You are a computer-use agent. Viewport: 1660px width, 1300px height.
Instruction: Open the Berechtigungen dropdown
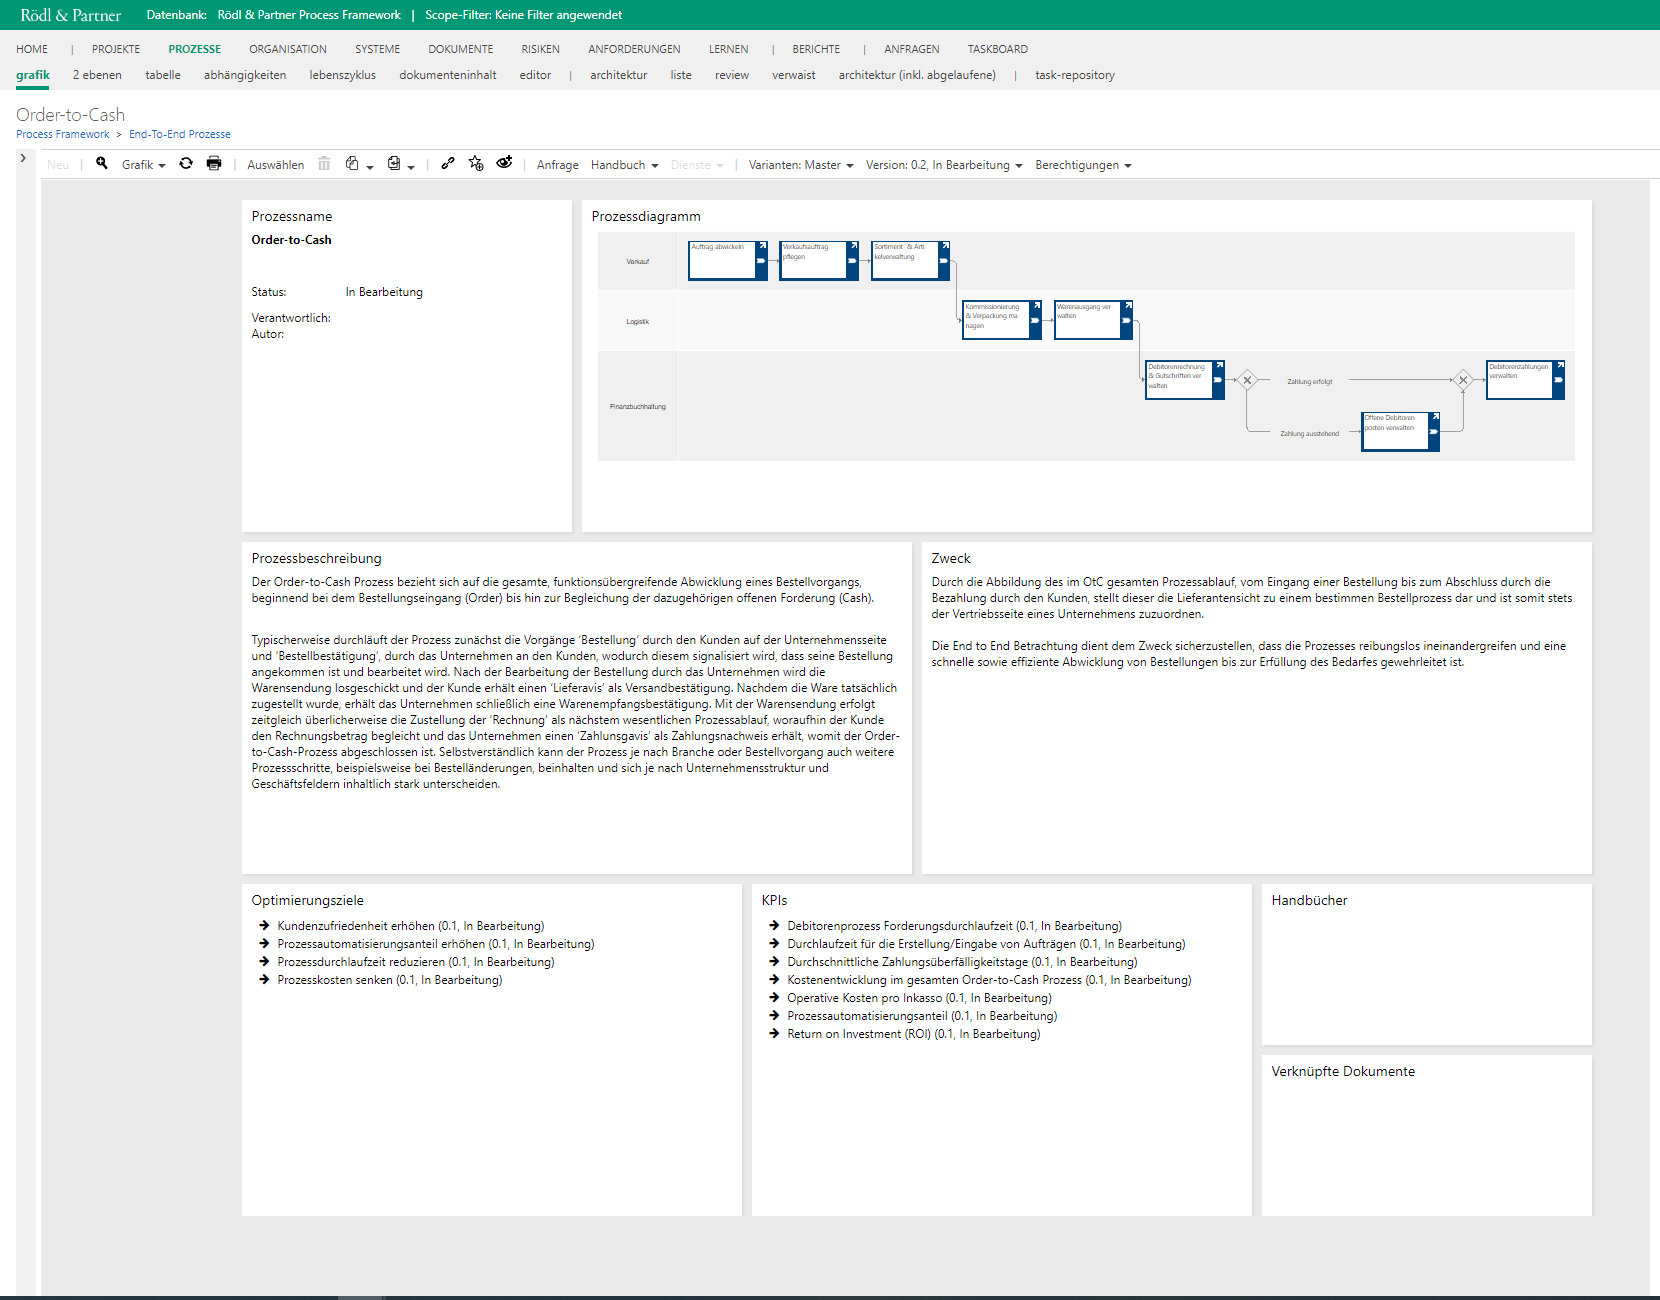coord(1082,165)
